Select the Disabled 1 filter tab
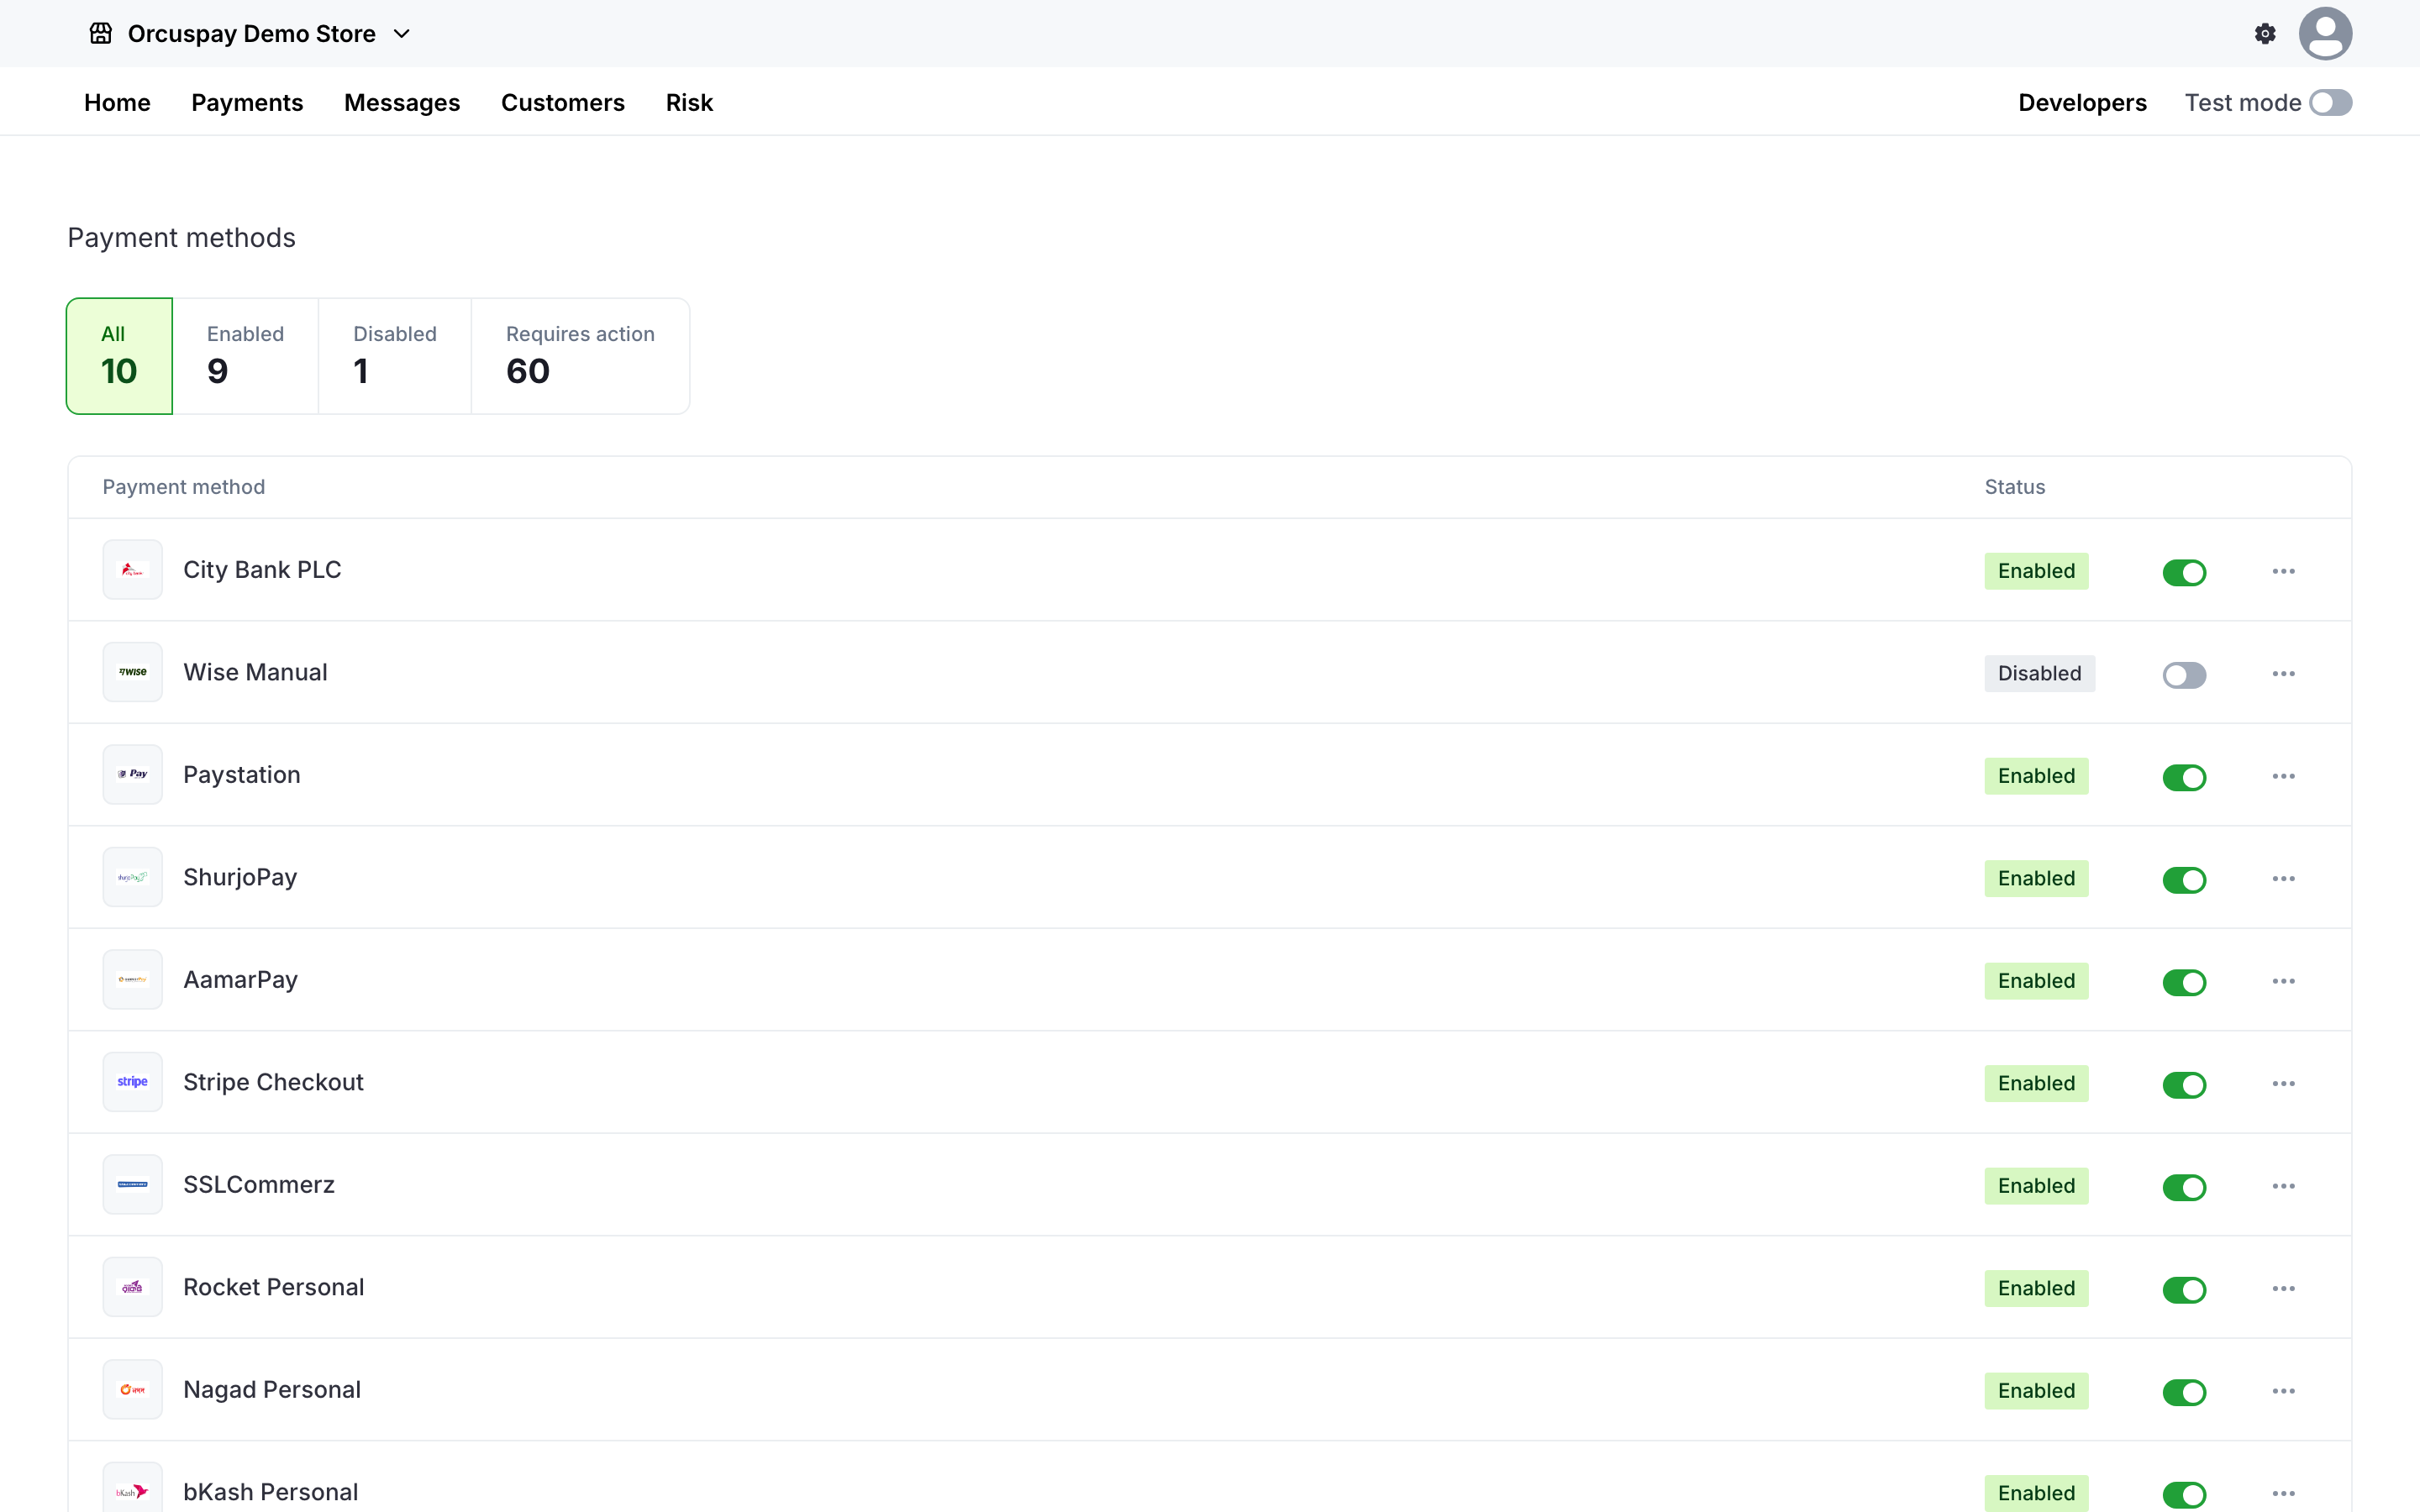Viewport: 2420px width, 1512px height. tap(395, 356)
